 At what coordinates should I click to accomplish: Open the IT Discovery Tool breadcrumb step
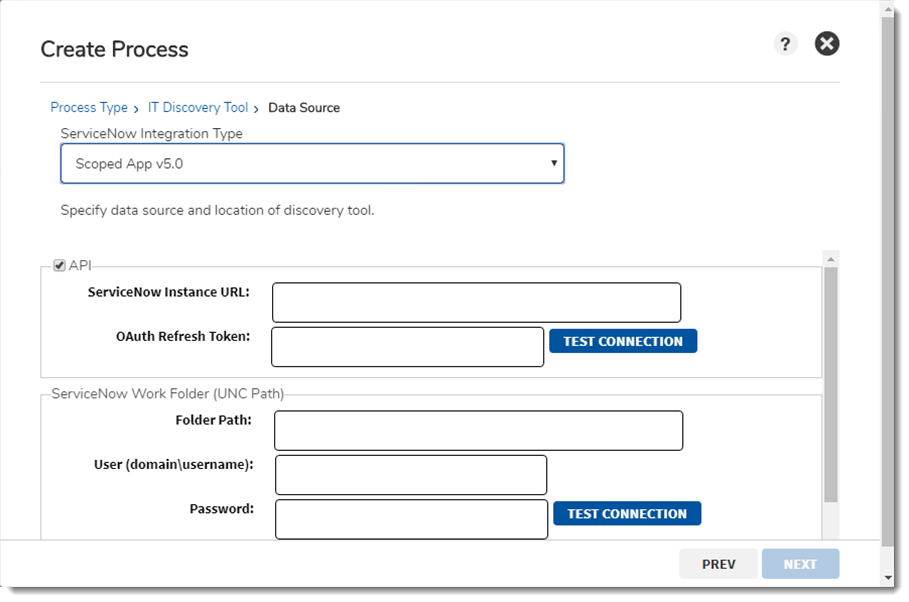coord(198,108)
